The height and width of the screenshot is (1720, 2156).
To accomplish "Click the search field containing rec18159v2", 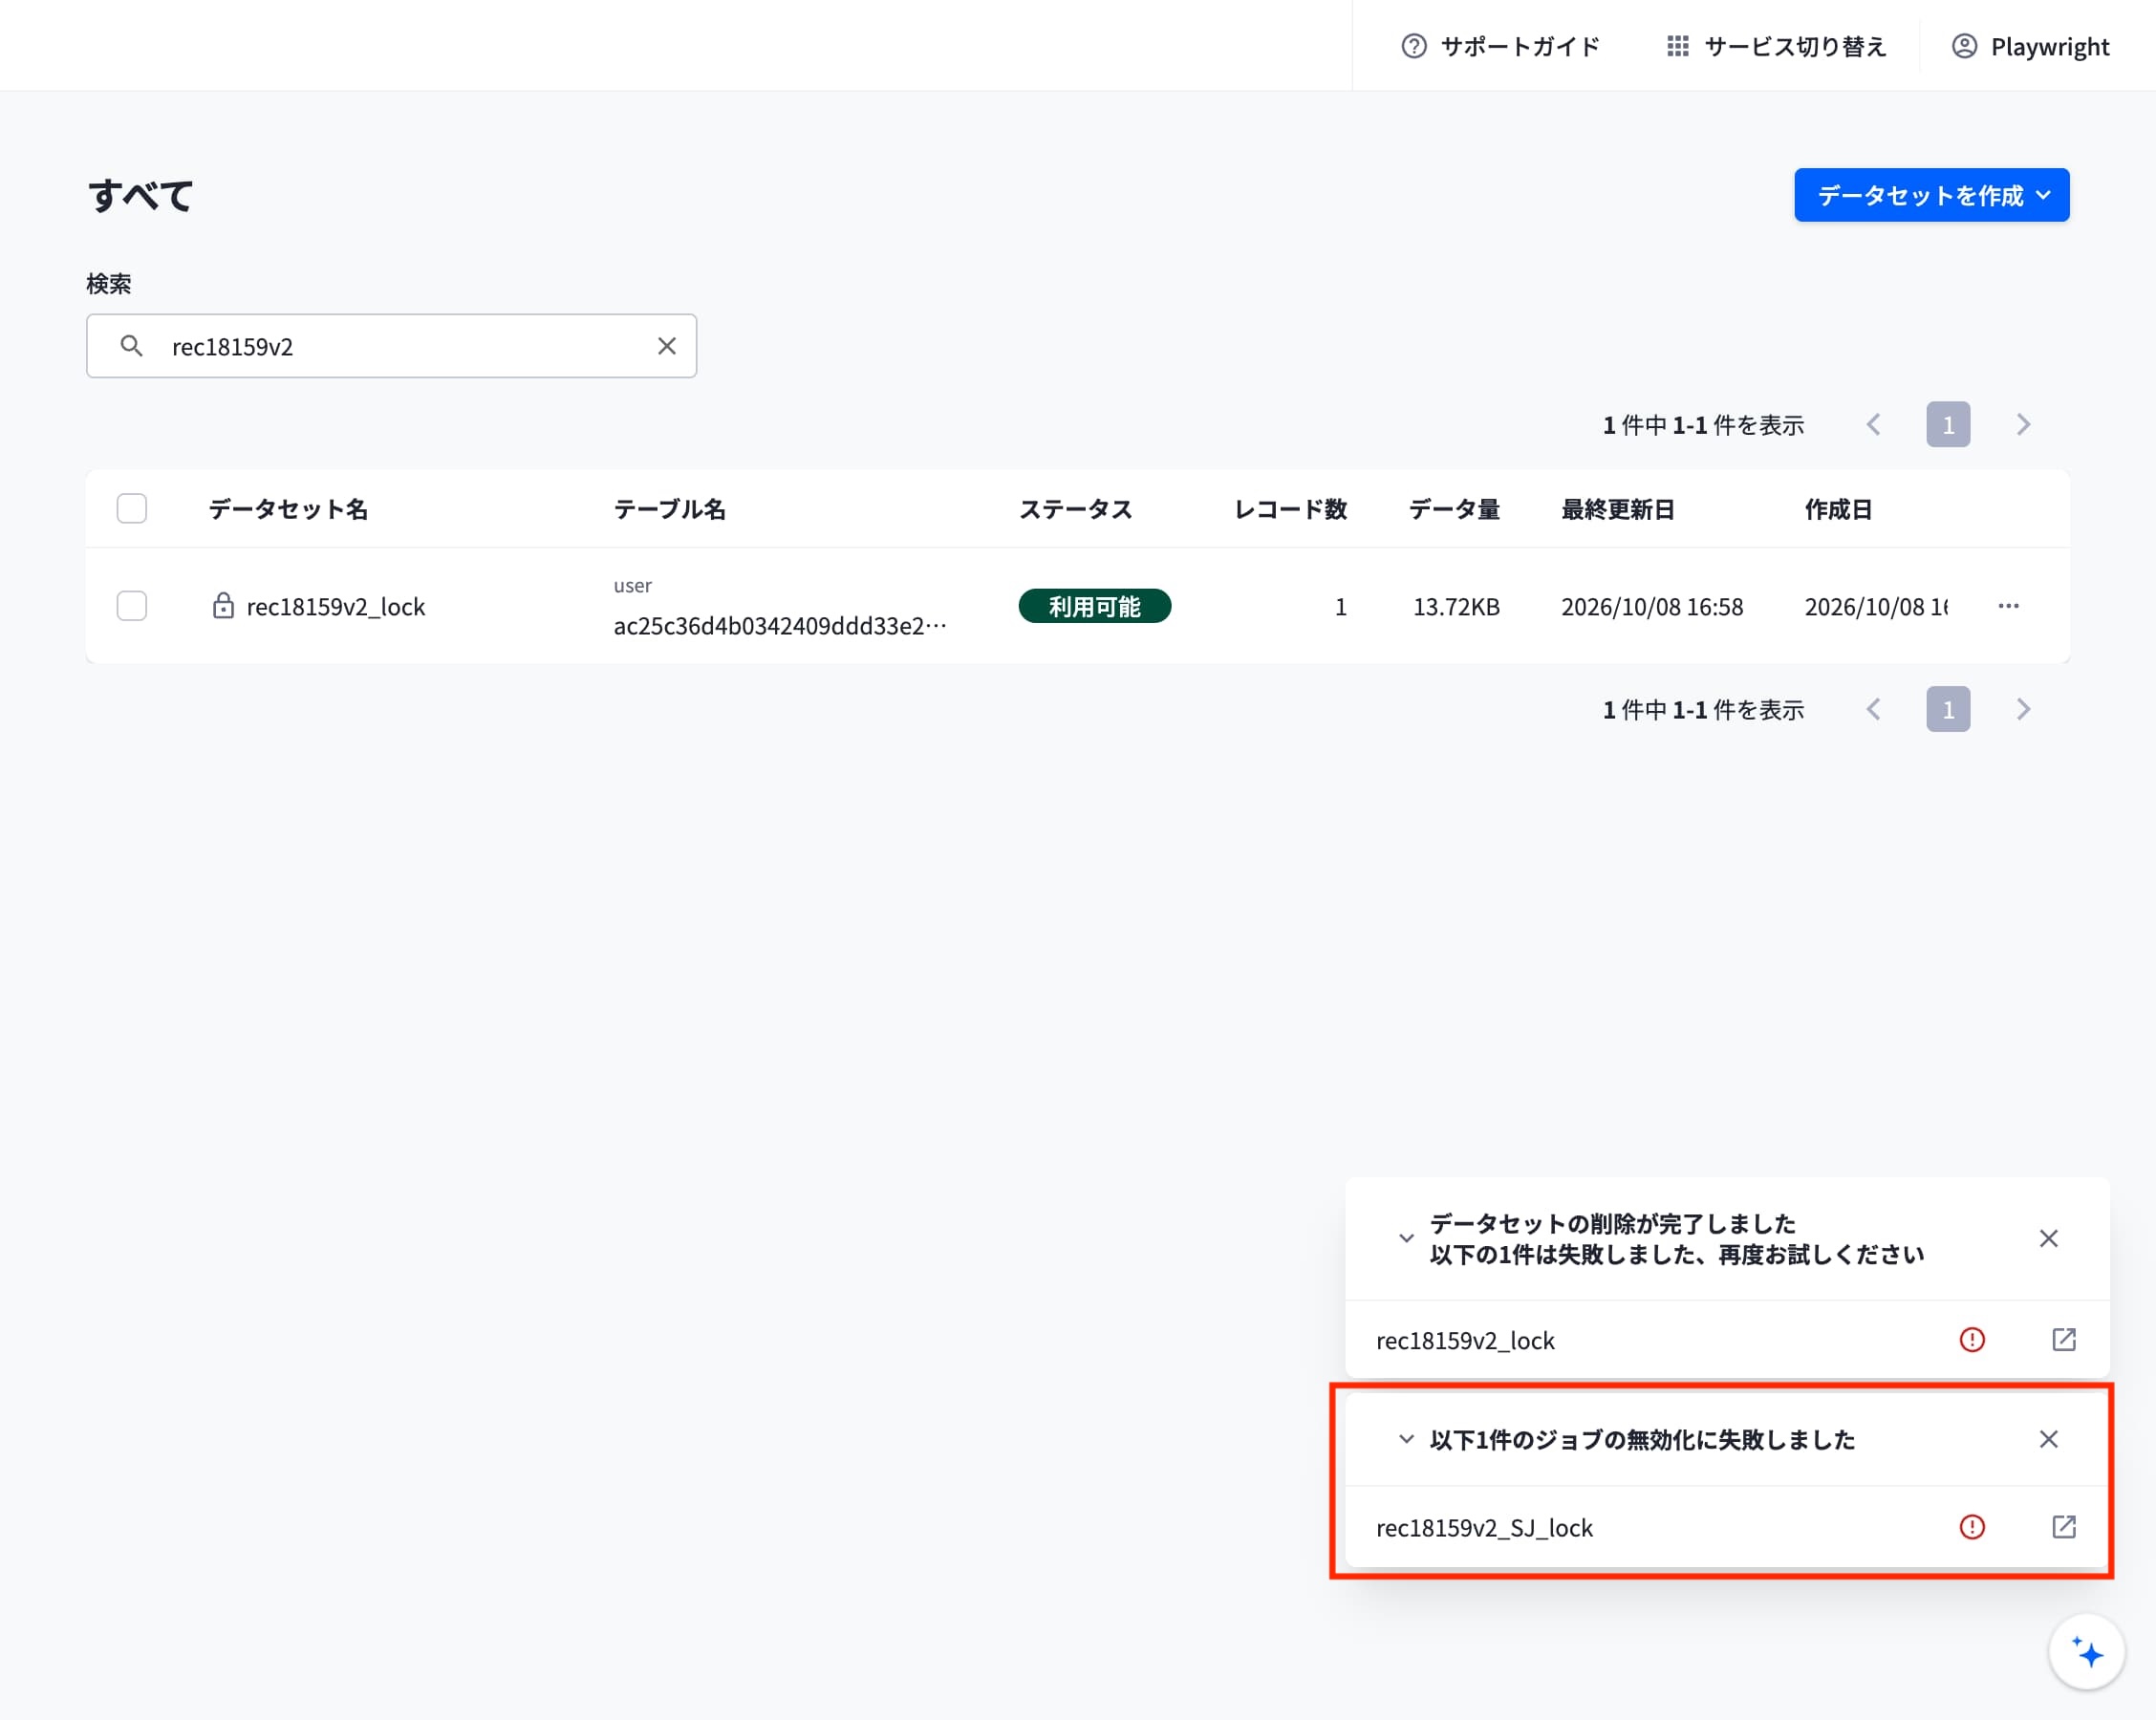I will (391, 346).
